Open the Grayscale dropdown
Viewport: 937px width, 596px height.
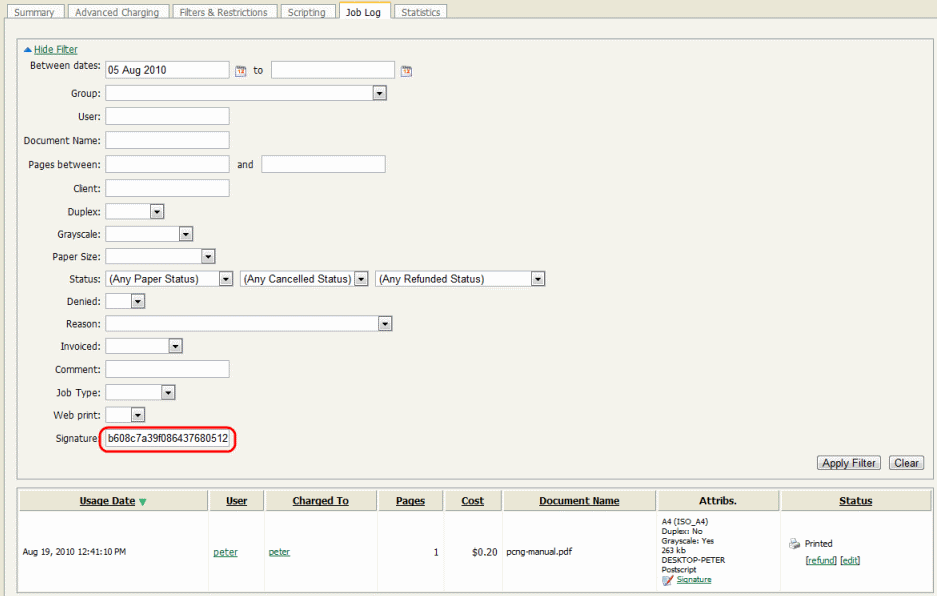click(x=186, y=234)
